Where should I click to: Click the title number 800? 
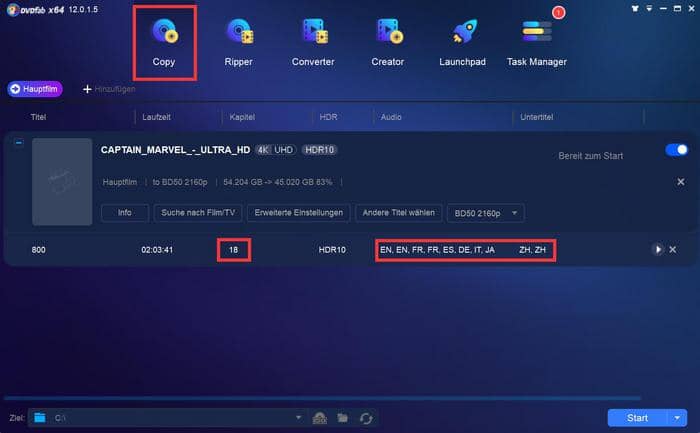click(x=38, y=250)
